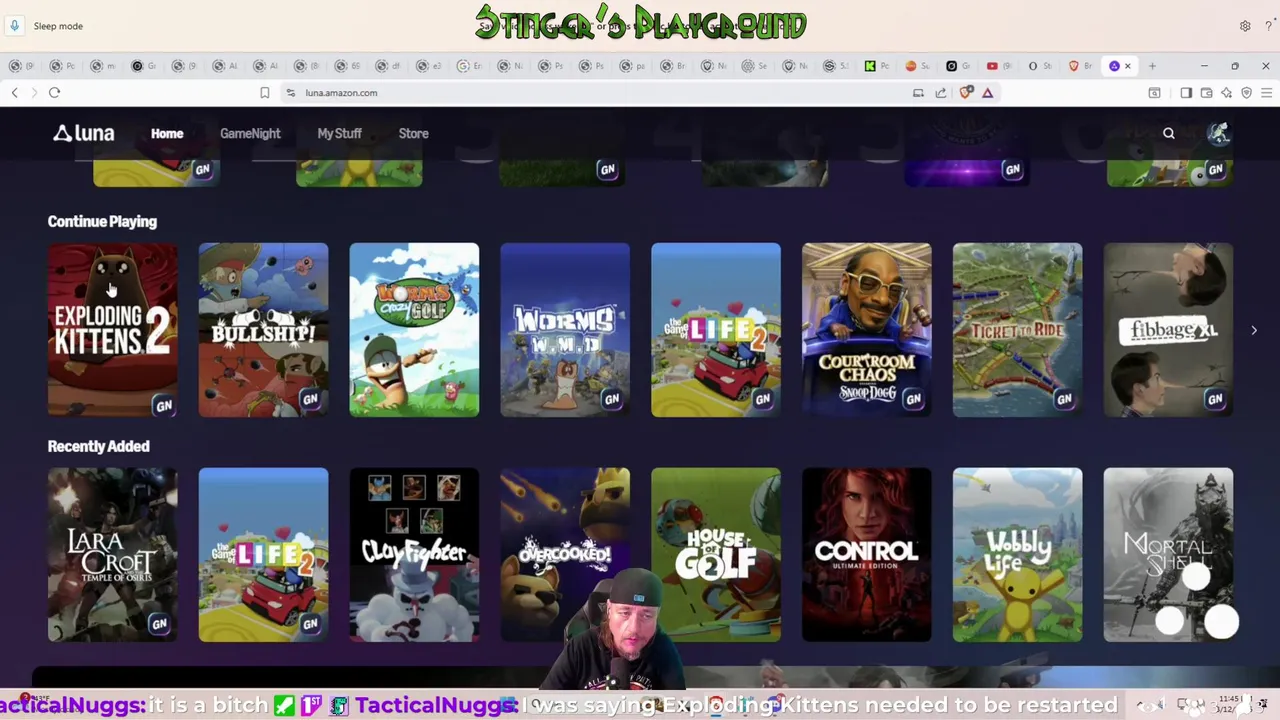
Task: Open the help question mark icon
Action: (x=1269, y=26)
